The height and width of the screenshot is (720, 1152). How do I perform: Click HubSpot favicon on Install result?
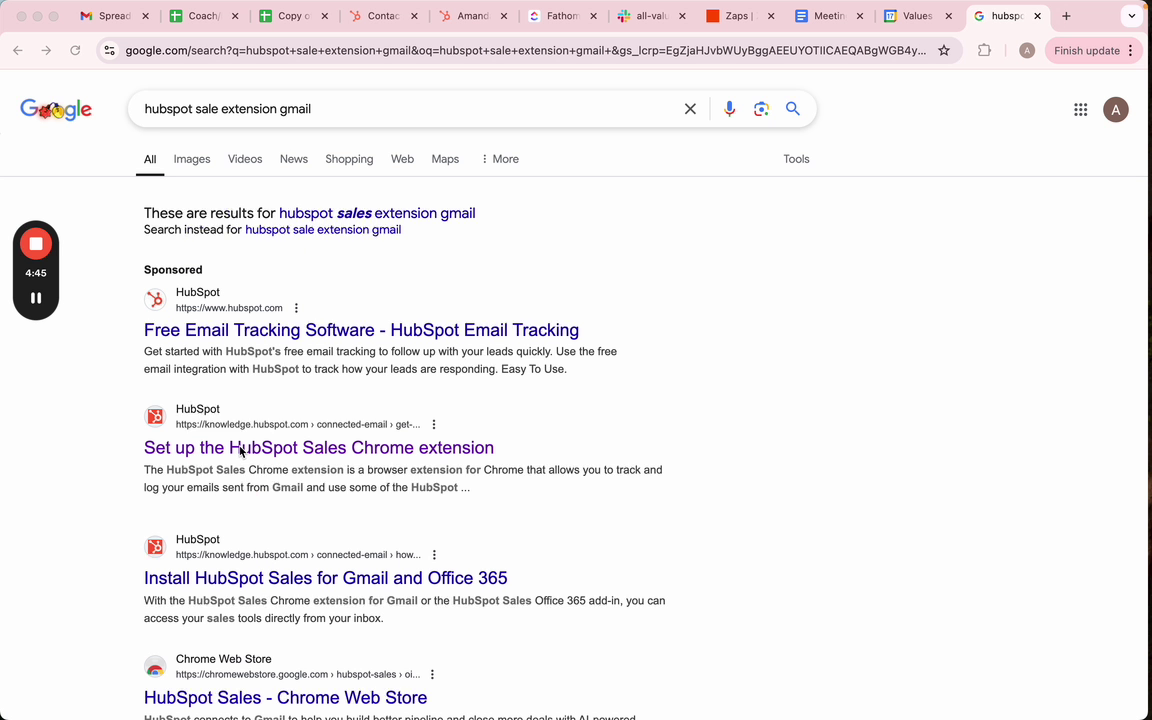tap(155, 547)
